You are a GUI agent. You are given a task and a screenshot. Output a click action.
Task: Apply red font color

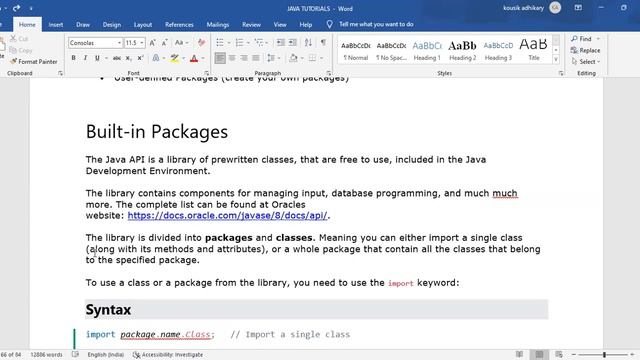pos(194,58)
